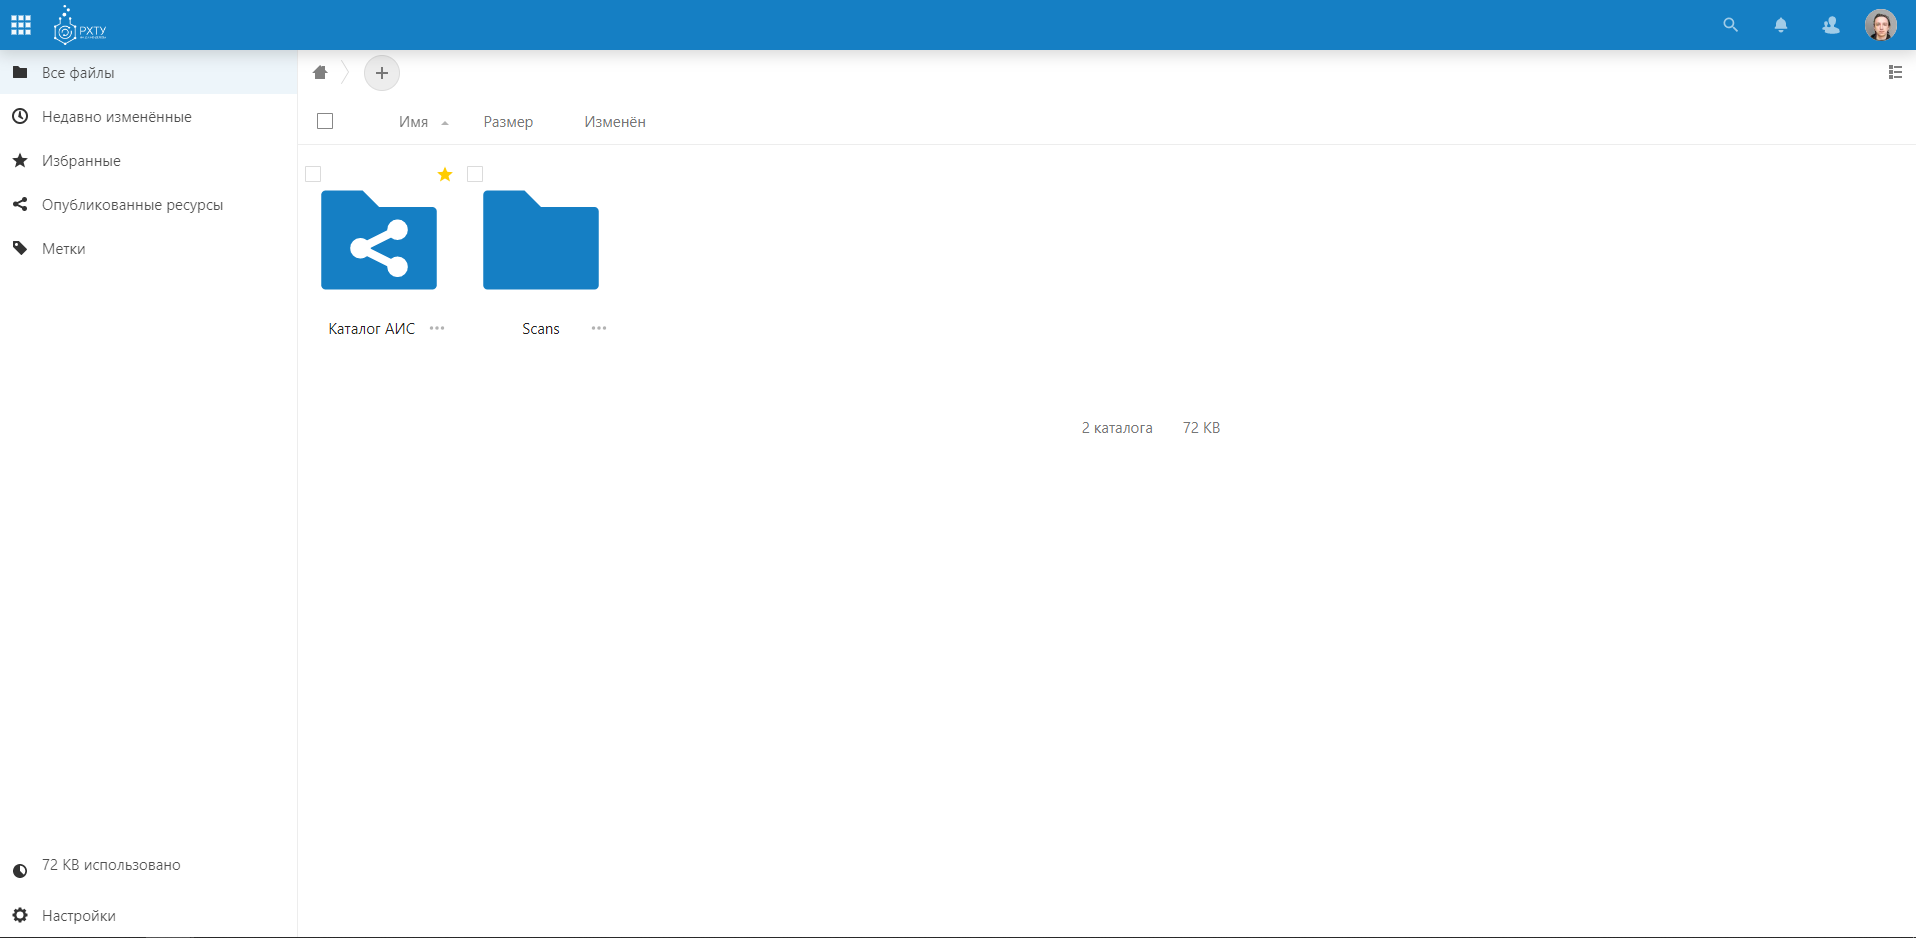The height and width of the screenshot is (938, 1916).
Task: Open user avatar menu
Action: coord(1880,25)
